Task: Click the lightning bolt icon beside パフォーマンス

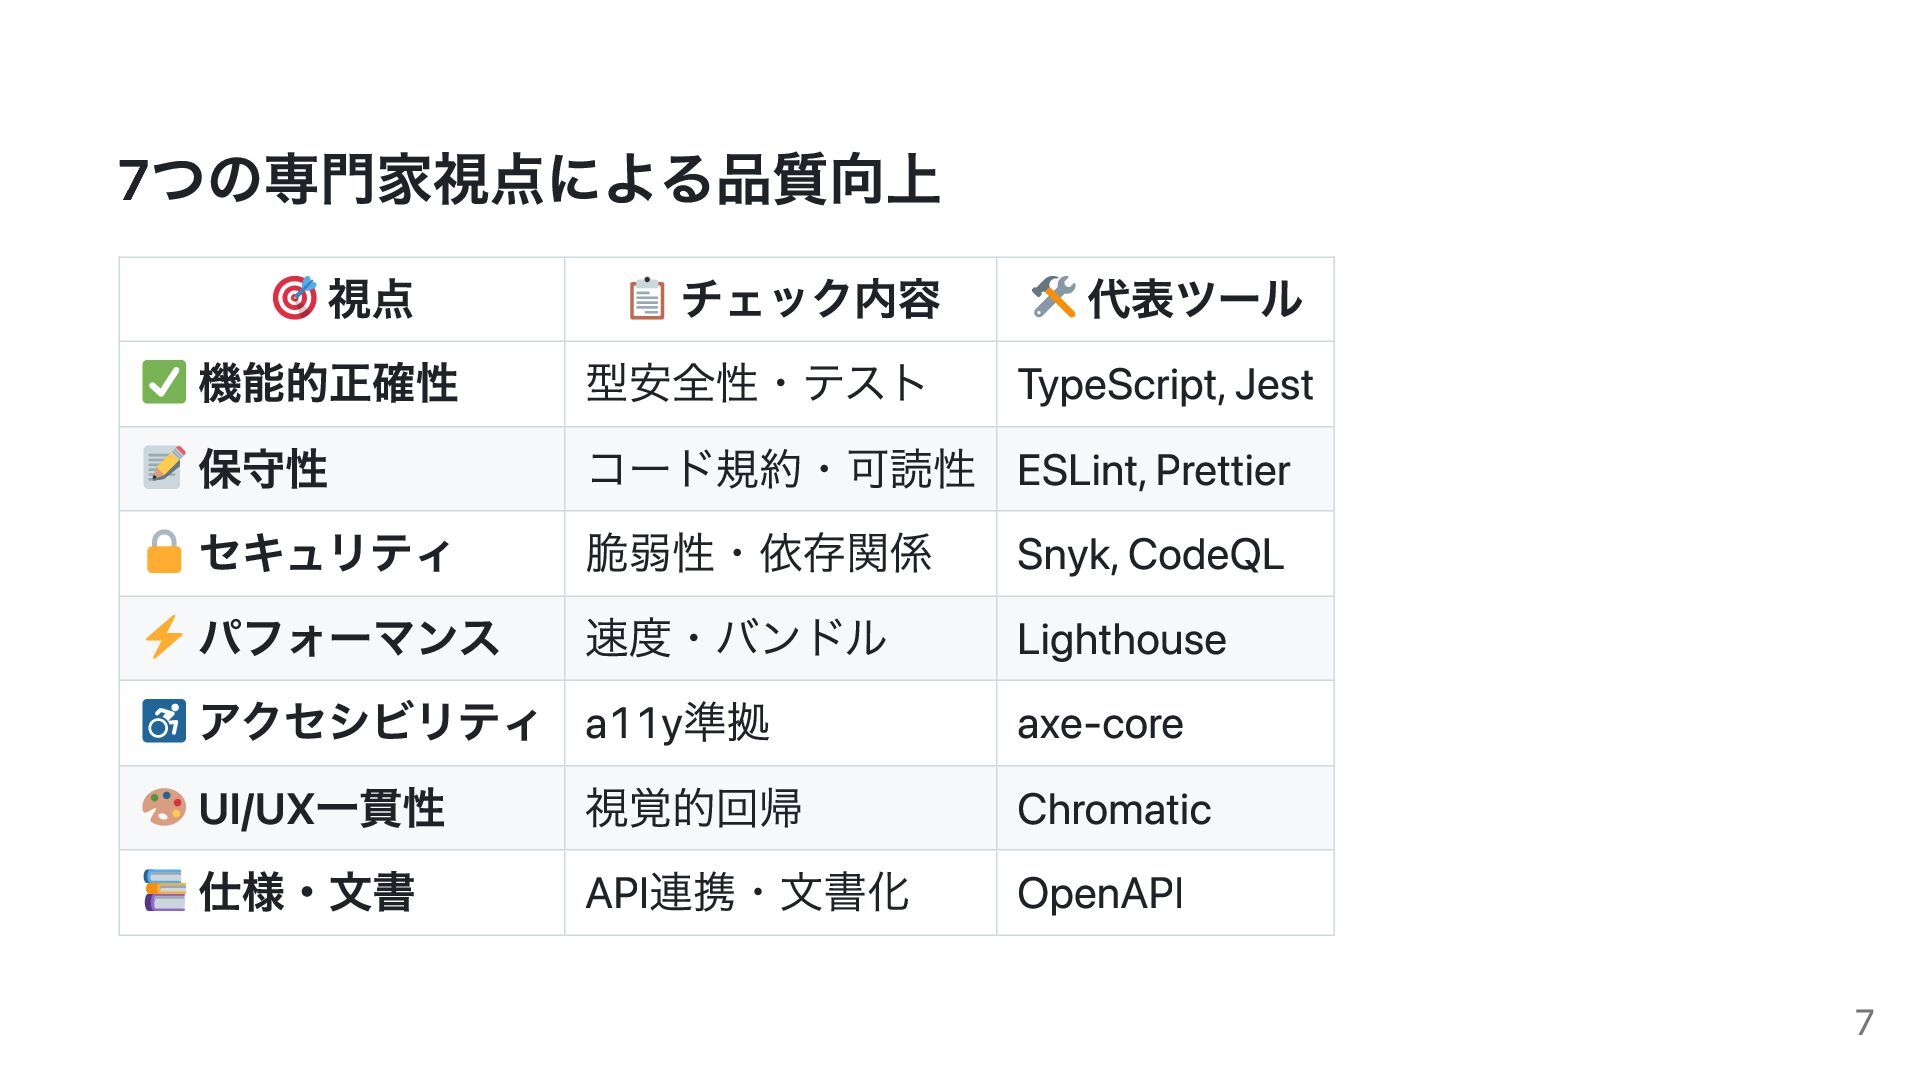Action: (164, 638)
